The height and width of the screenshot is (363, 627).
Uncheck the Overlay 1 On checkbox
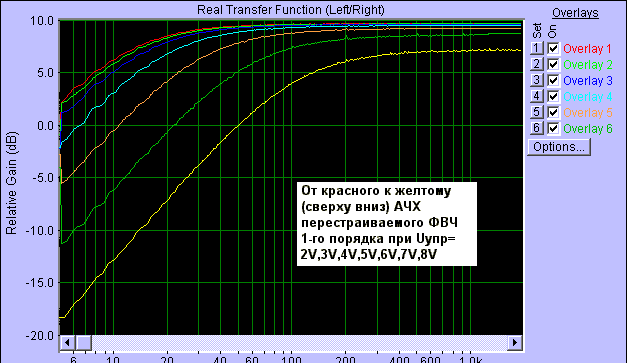click(553, 49)
